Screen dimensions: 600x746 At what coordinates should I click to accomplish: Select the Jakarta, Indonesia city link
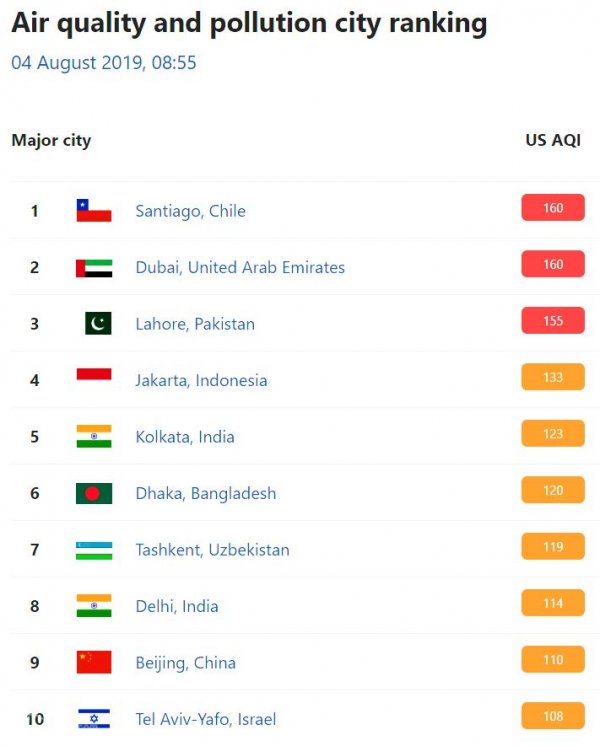pos(201,381)
